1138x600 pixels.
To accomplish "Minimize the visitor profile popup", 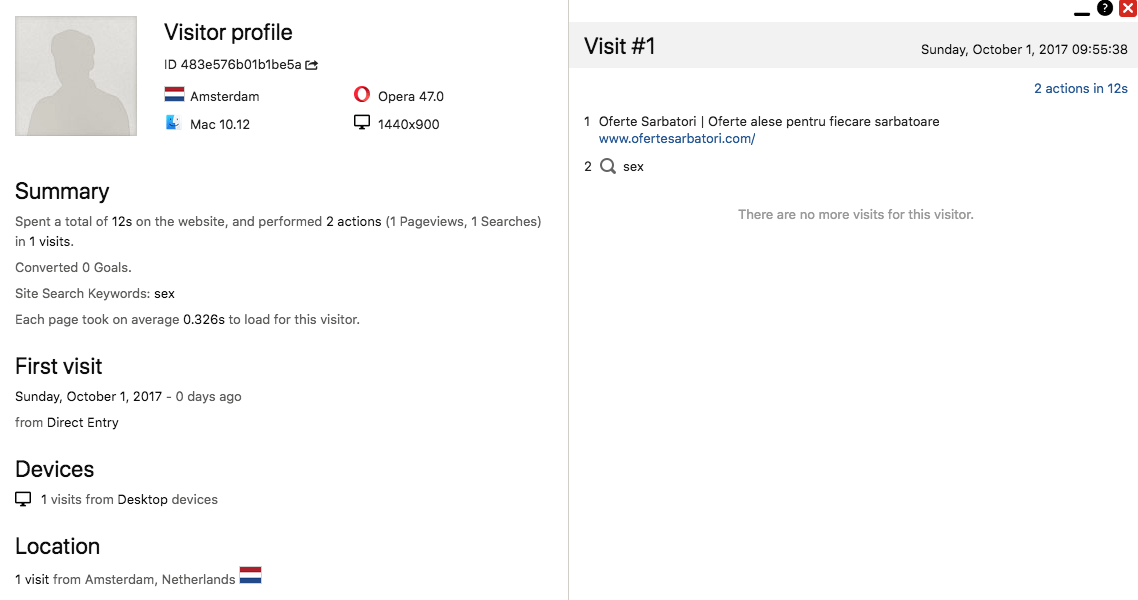I will 1082,12.
